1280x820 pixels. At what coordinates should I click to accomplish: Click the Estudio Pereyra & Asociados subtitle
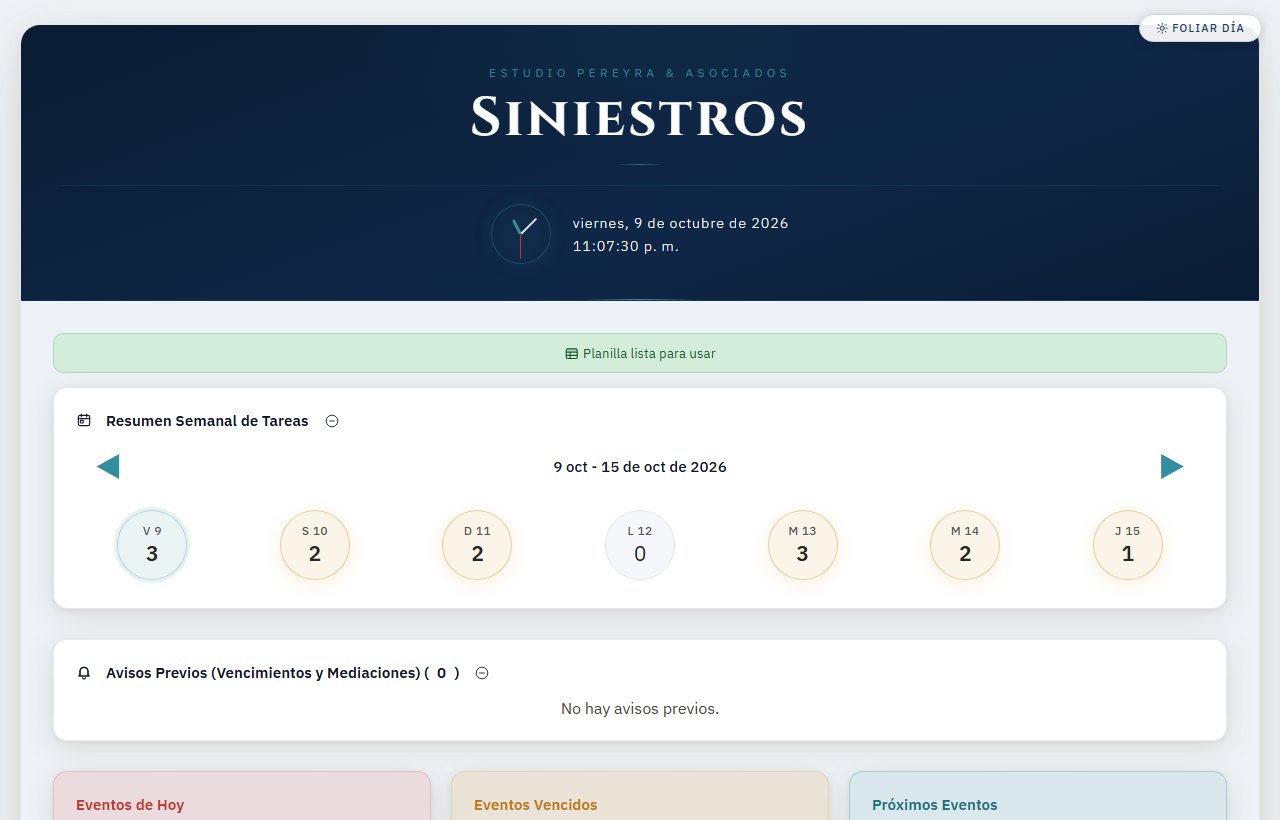[639, 73]
